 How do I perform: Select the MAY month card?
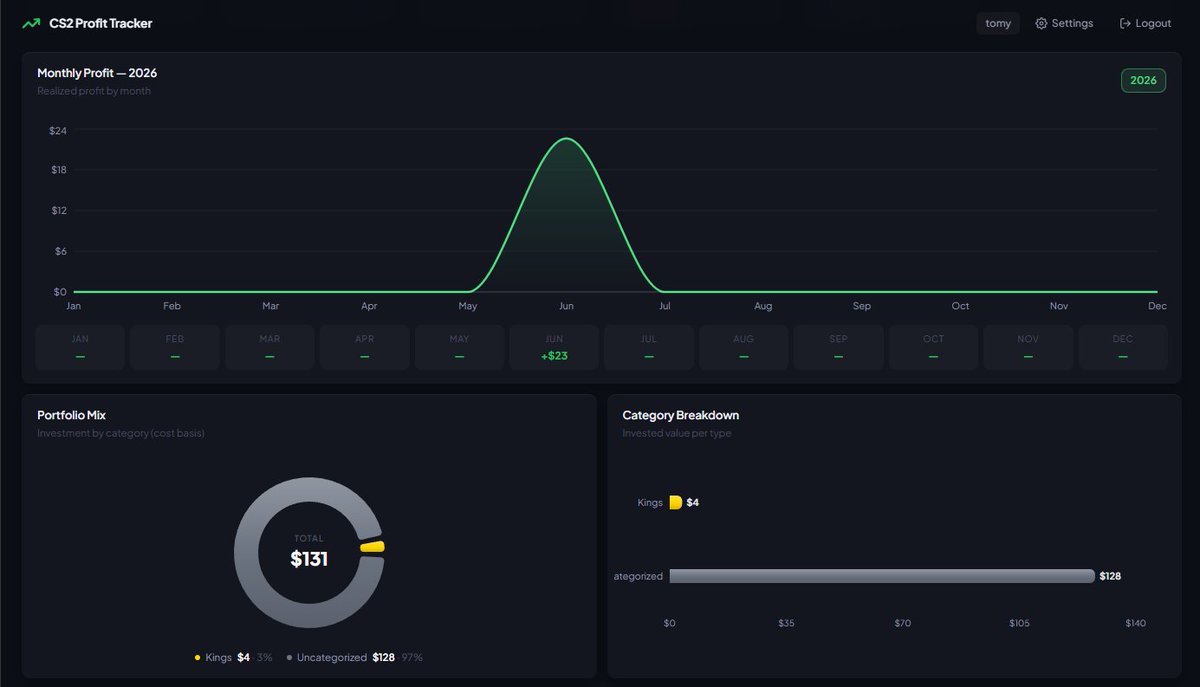click(x=459, y=347)
